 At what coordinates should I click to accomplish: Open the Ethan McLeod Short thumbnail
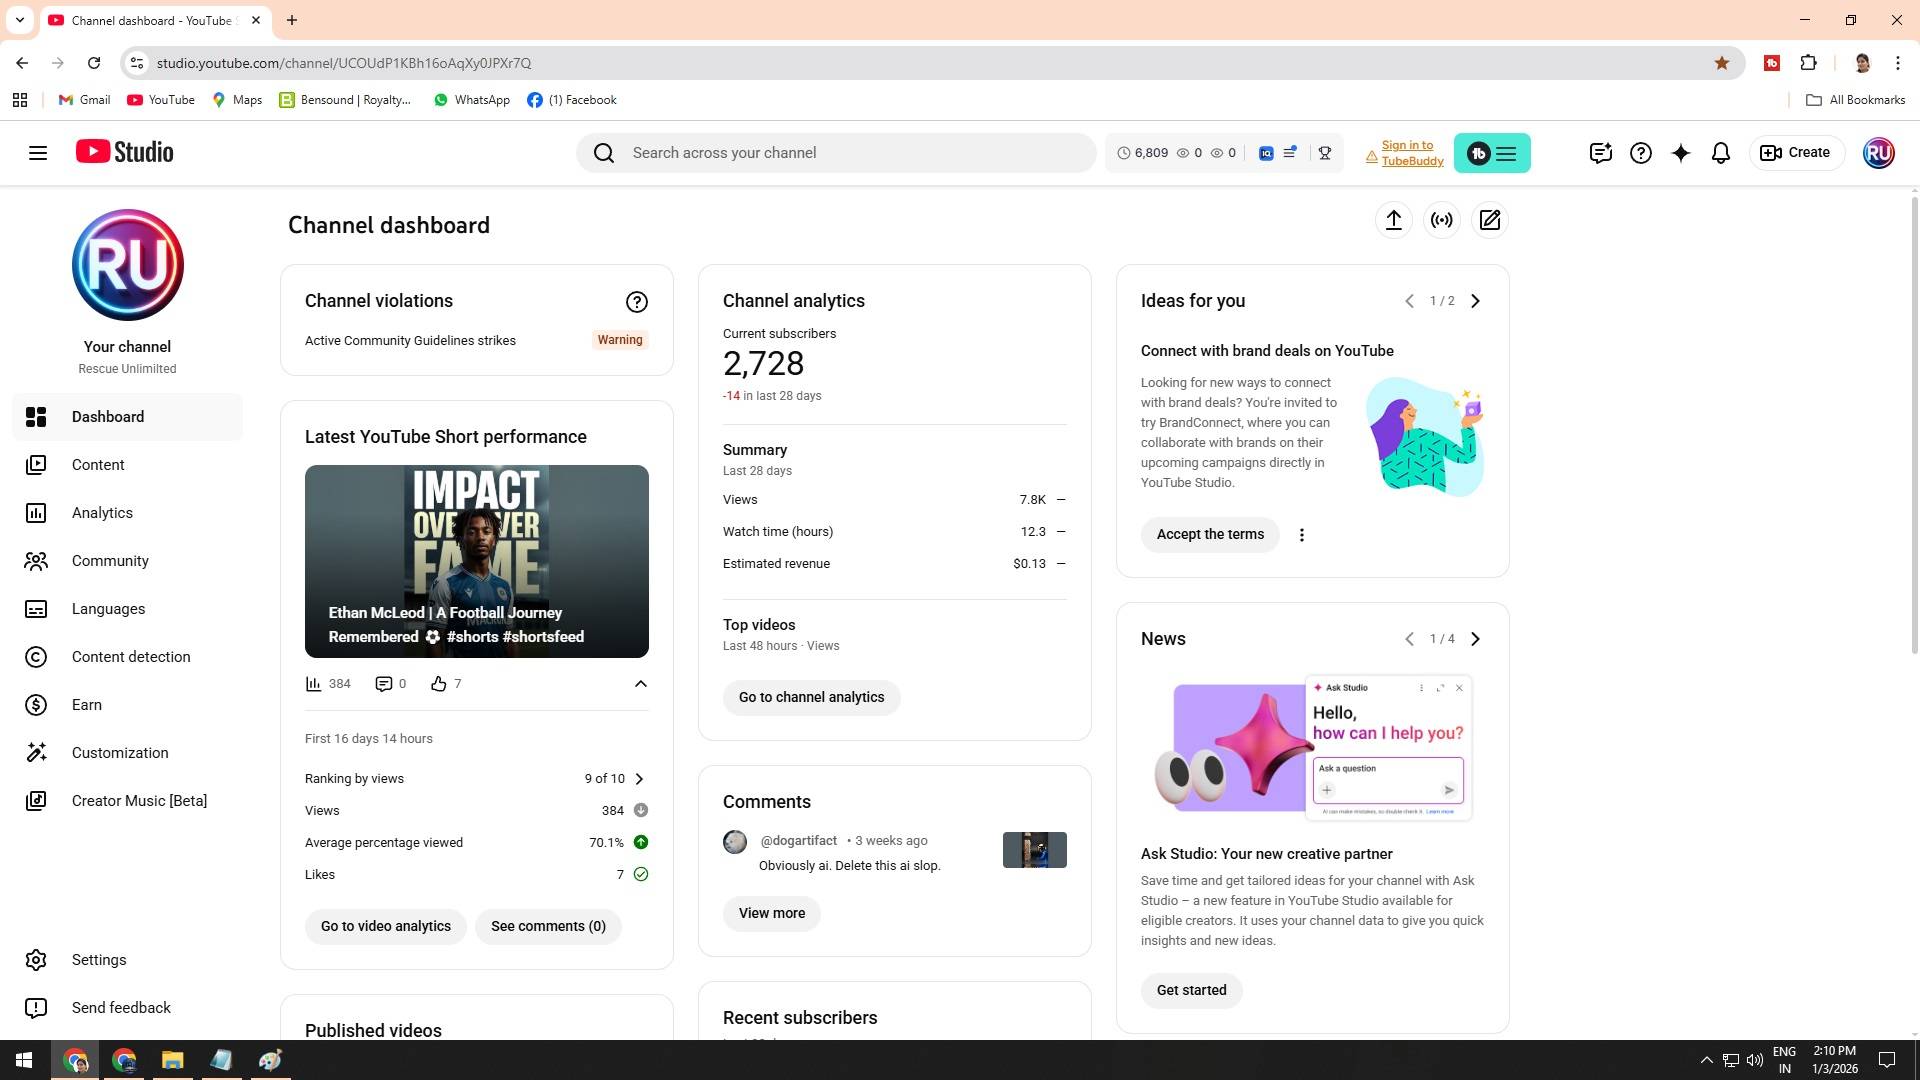point(476,561)
